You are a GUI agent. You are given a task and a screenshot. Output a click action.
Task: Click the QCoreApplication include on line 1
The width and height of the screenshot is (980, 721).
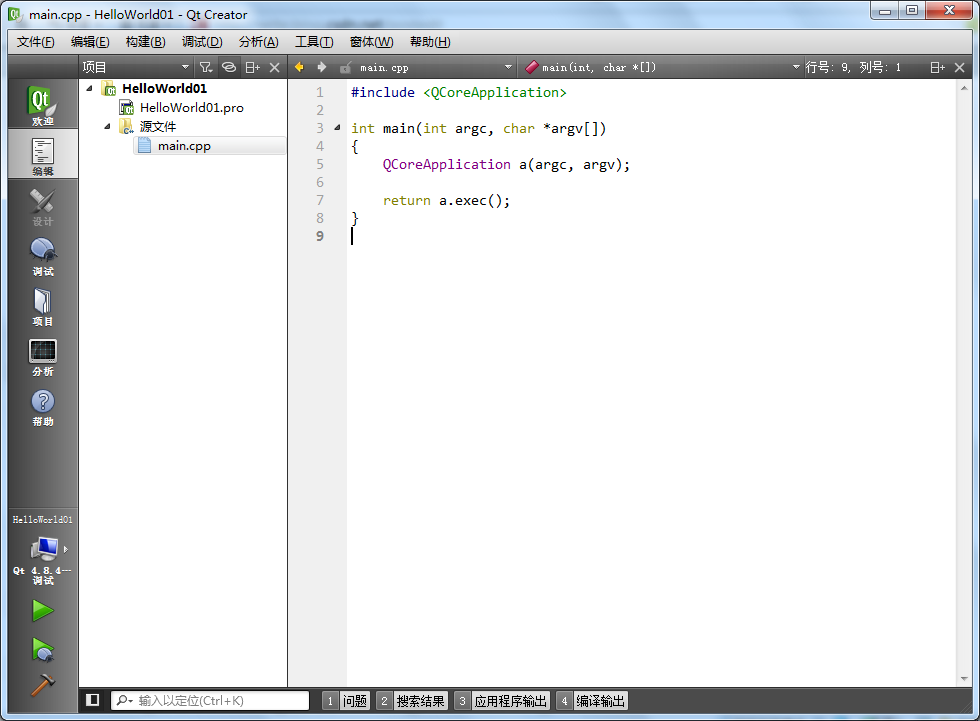[494, 92]
